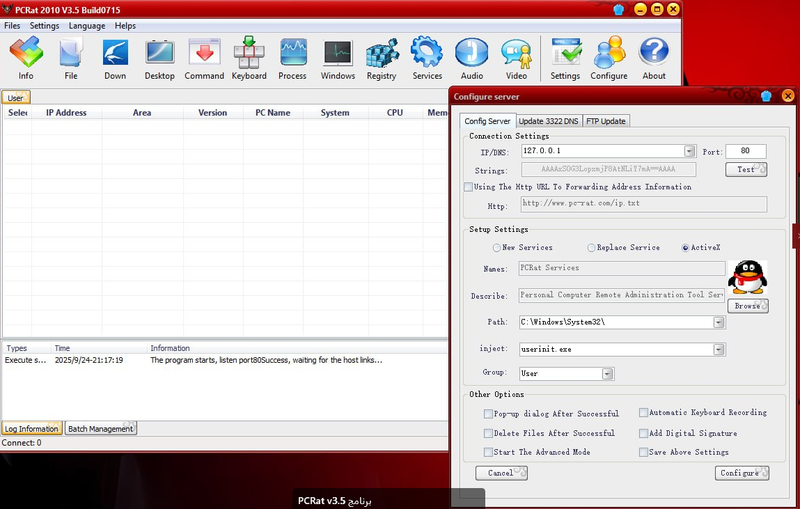Click the CPU column header

[x=395, y=113]
